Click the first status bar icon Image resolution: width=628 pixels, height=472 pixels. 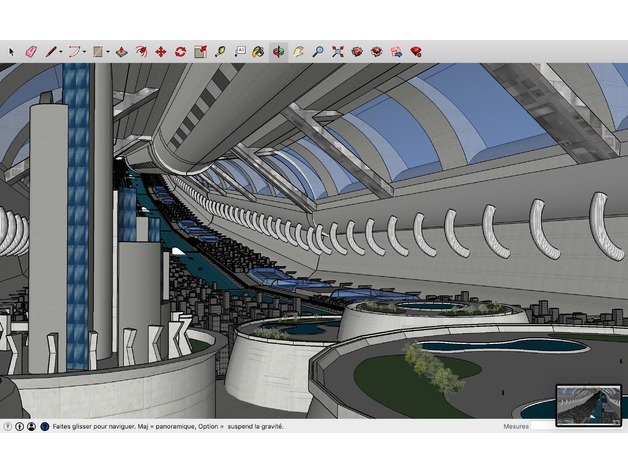pyautogui.click(x=8, y=426)
